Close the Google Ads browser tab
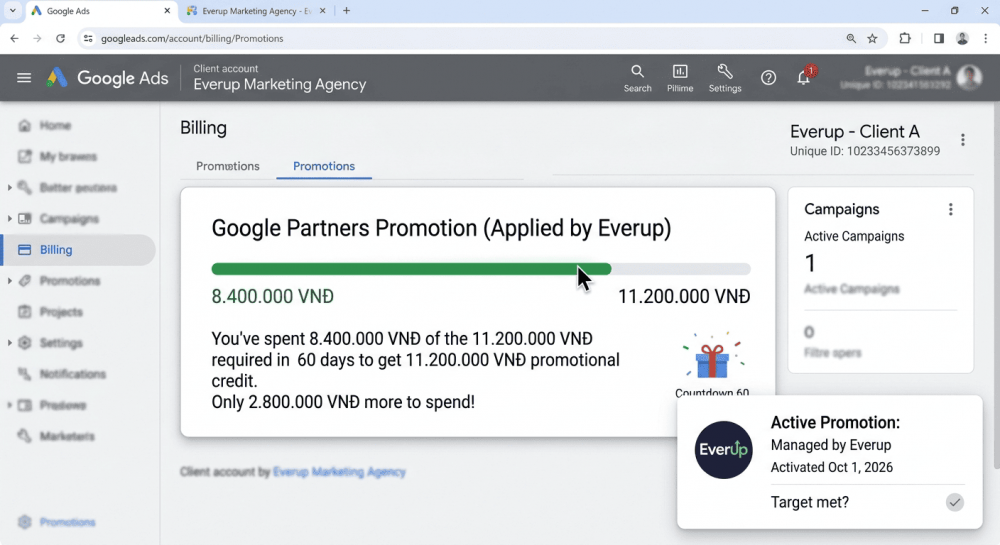Viewport: 1000px width, 545px height. point(167,11)
